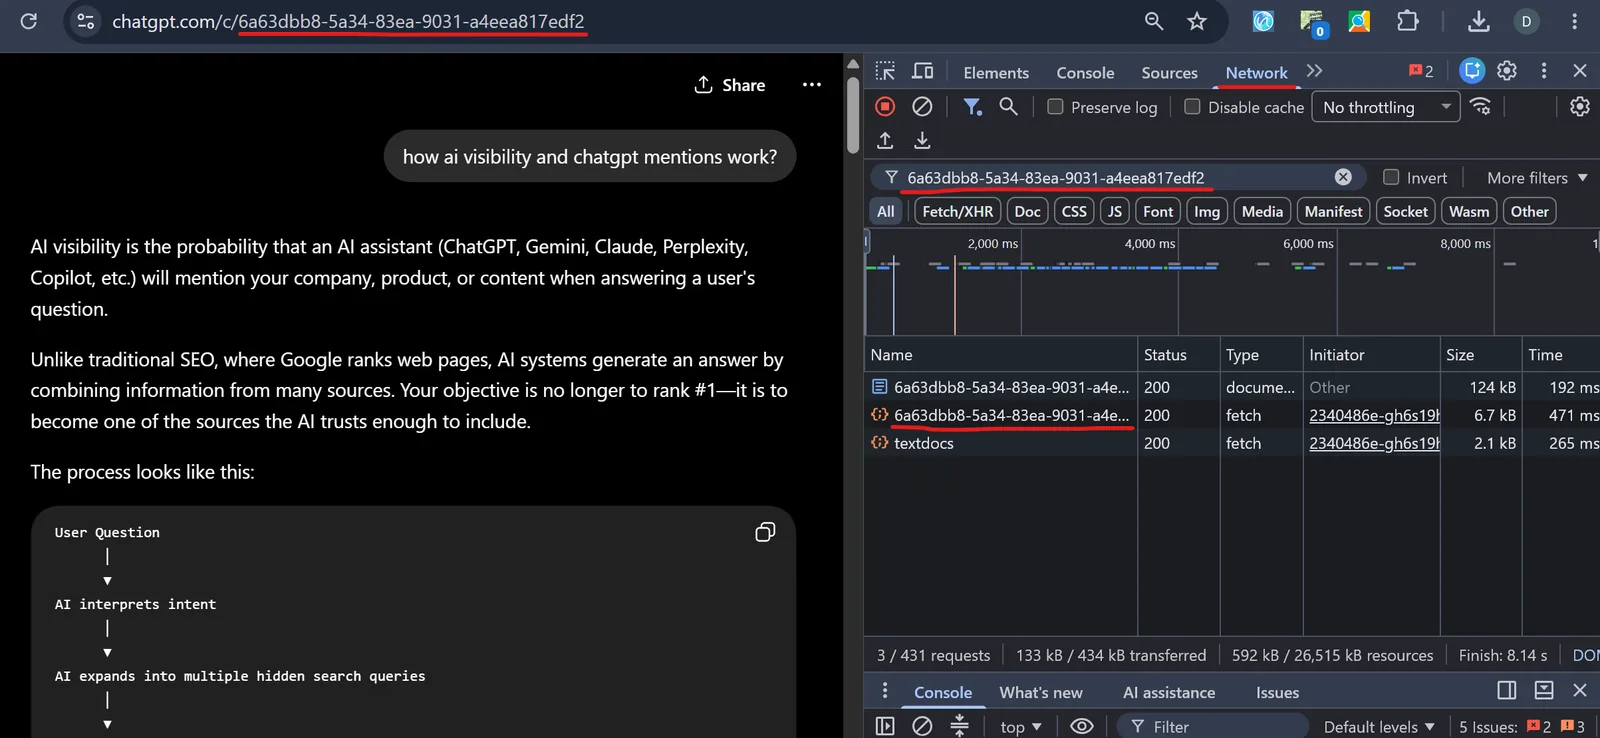Open drawer three-dot menu beside Console

[x=885, y=691]
